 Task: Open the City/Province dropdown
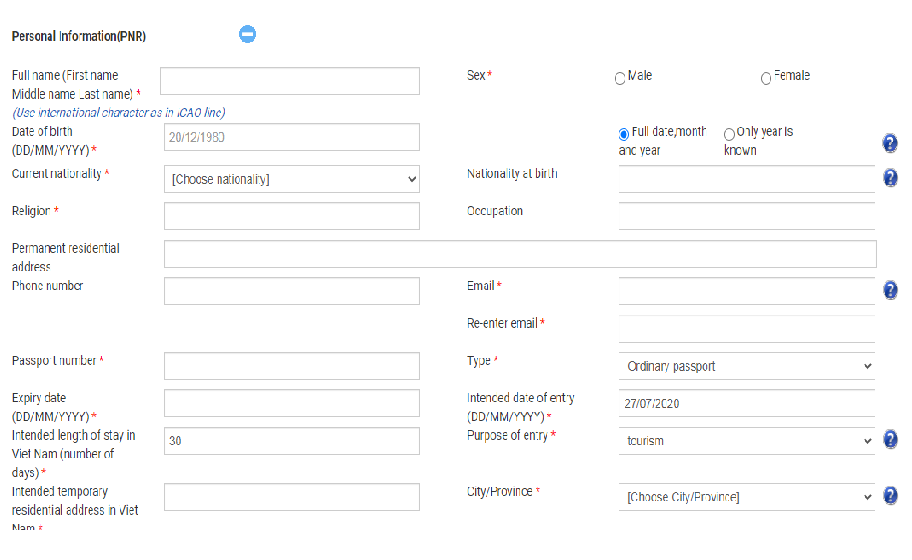coord(746,497)
